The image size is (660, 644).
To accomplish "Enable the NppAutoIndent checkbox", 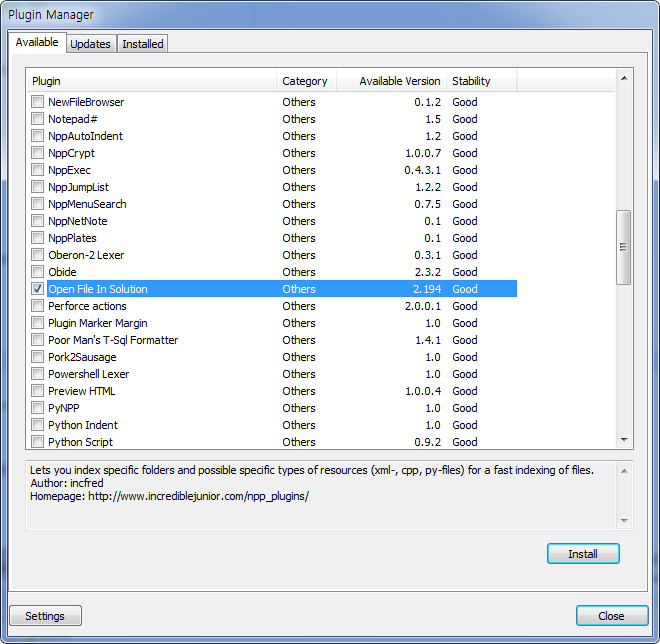I will (x=37, y=136).
